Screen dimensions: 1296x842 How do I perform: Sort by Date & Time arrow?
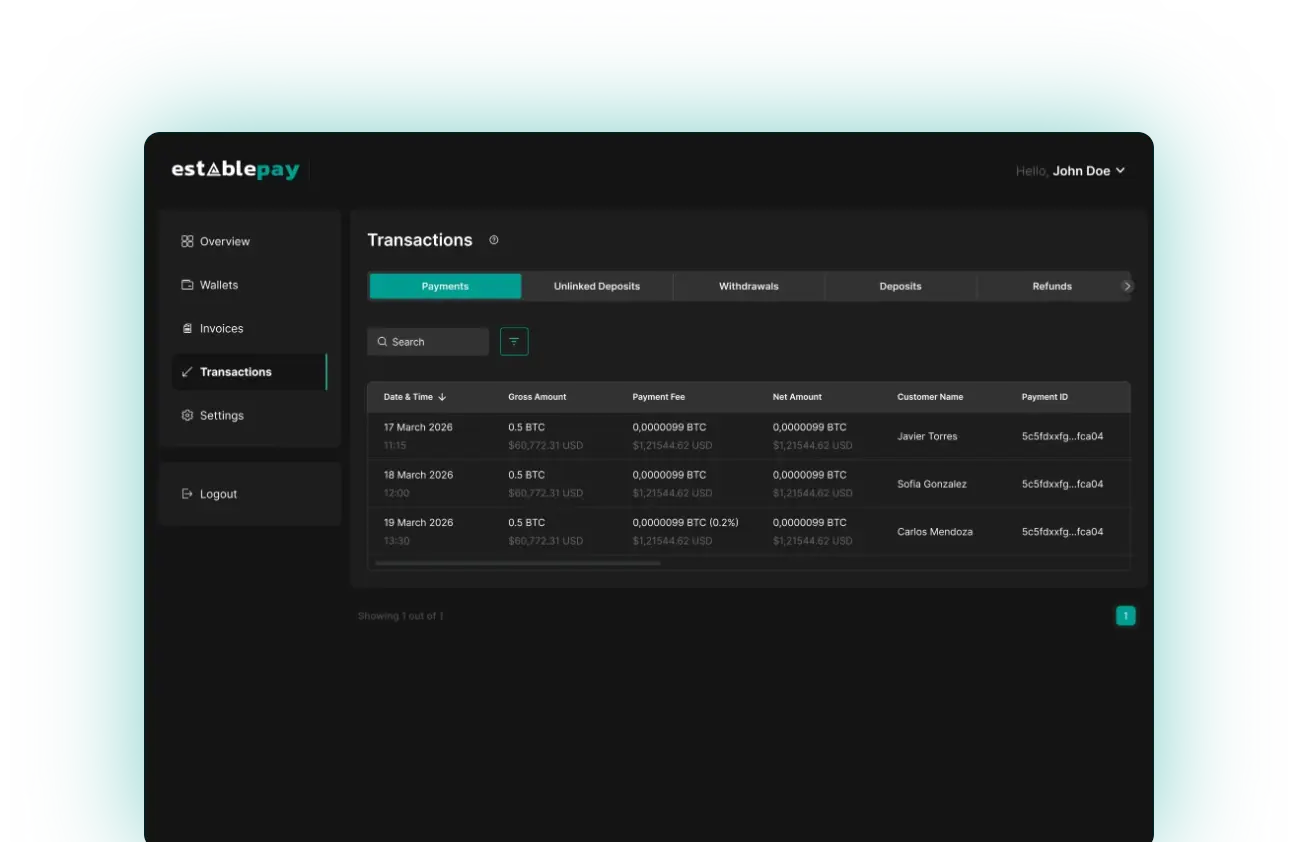(x=442, y=397)
